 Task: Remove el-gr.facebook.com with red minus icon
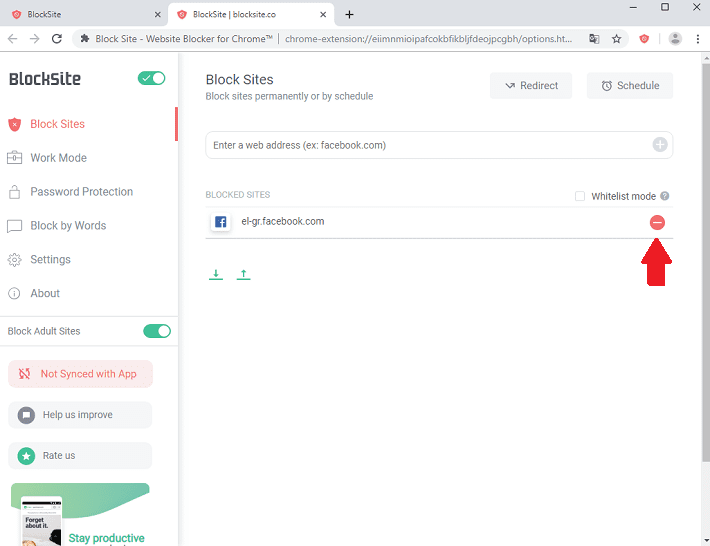tap(657, 222)
